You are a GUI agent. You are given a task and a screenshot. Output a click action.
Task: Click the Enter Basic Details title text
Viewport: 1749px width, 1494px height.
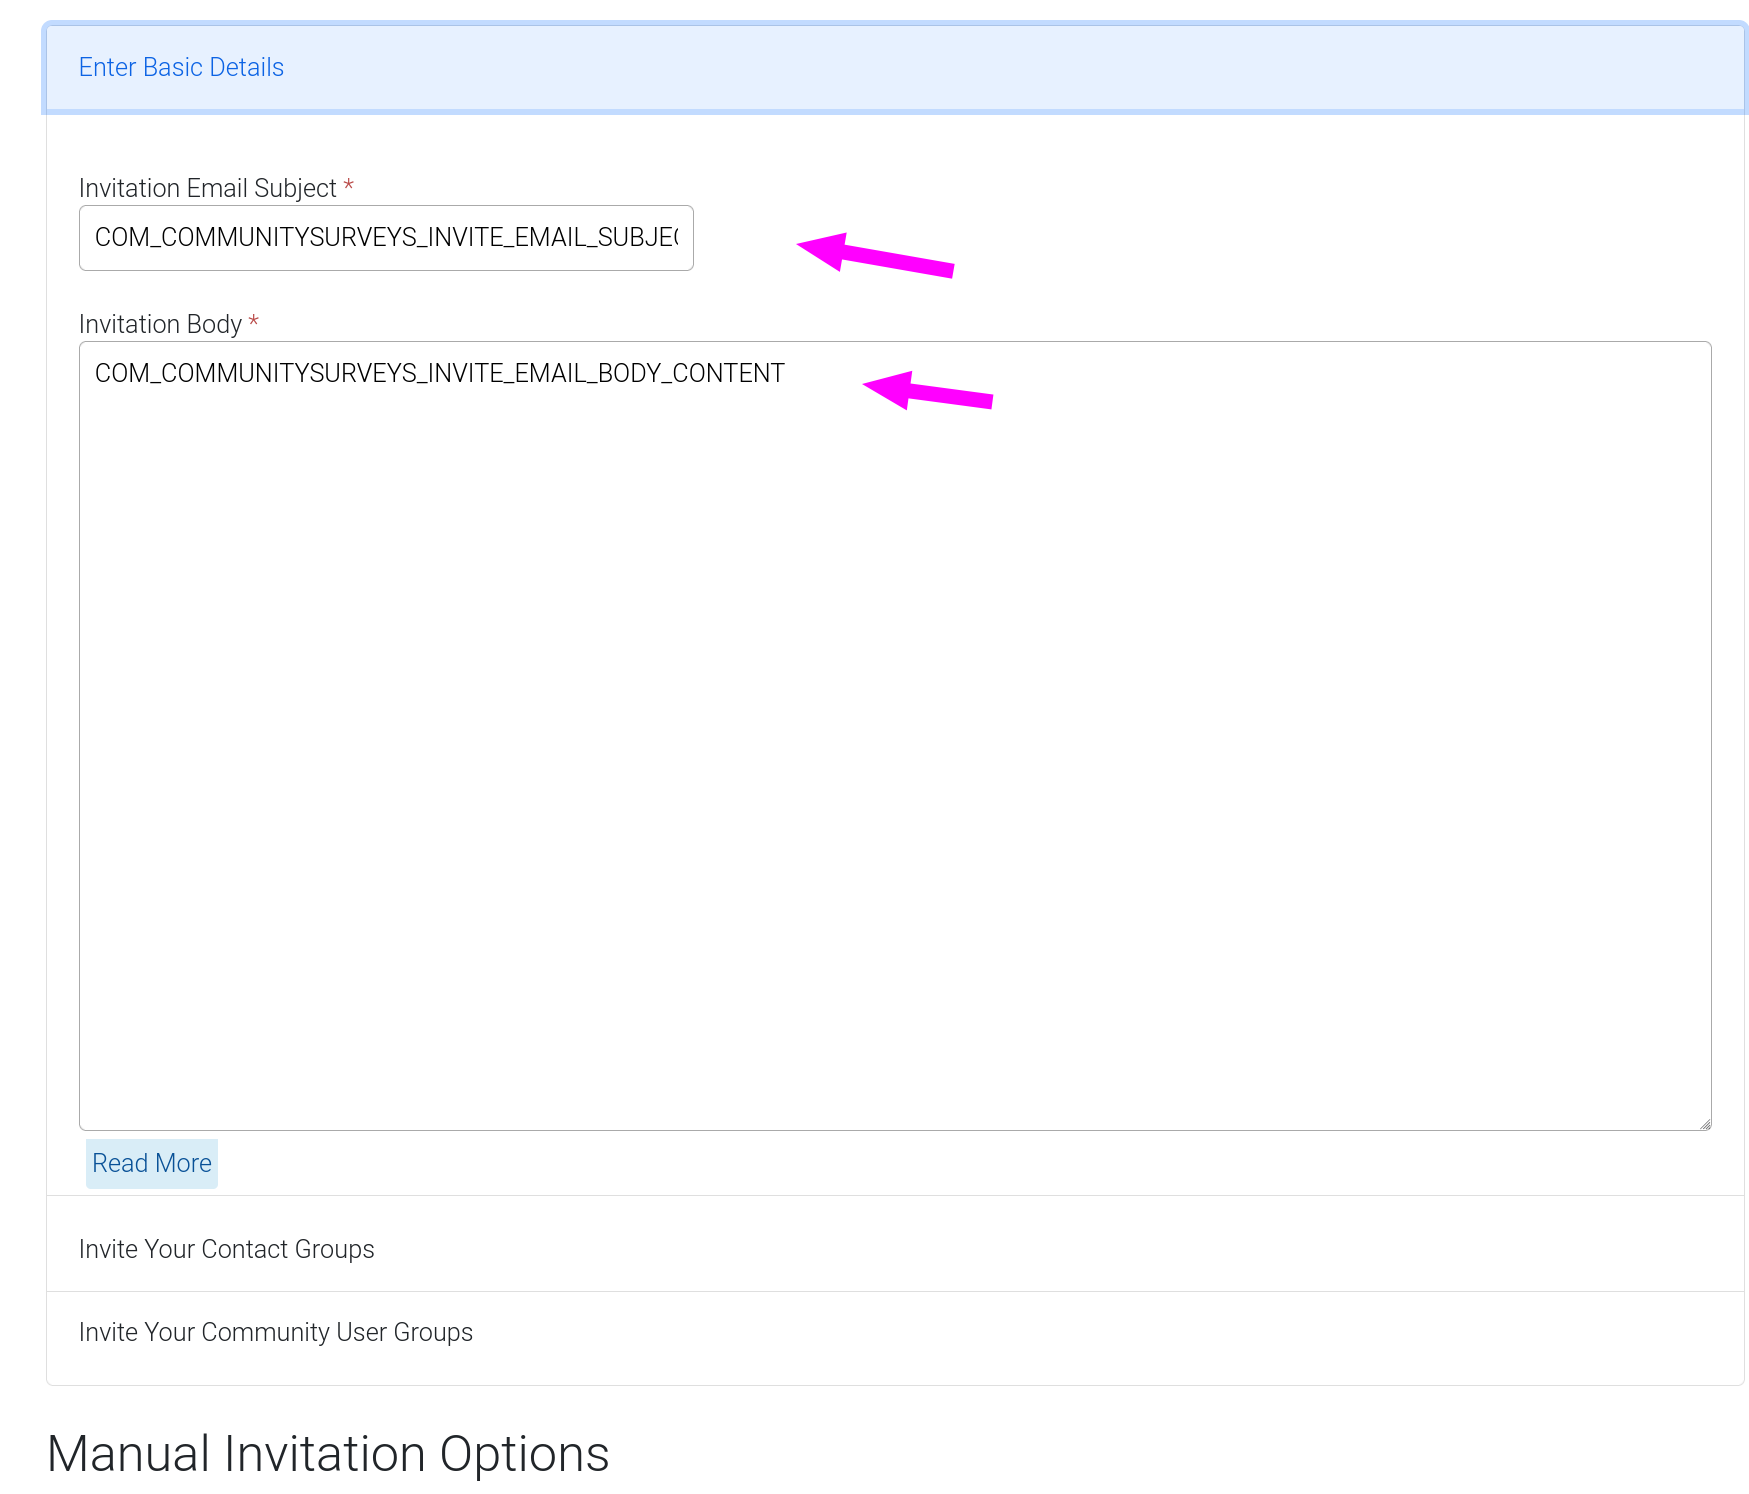[x=181, y=67]
